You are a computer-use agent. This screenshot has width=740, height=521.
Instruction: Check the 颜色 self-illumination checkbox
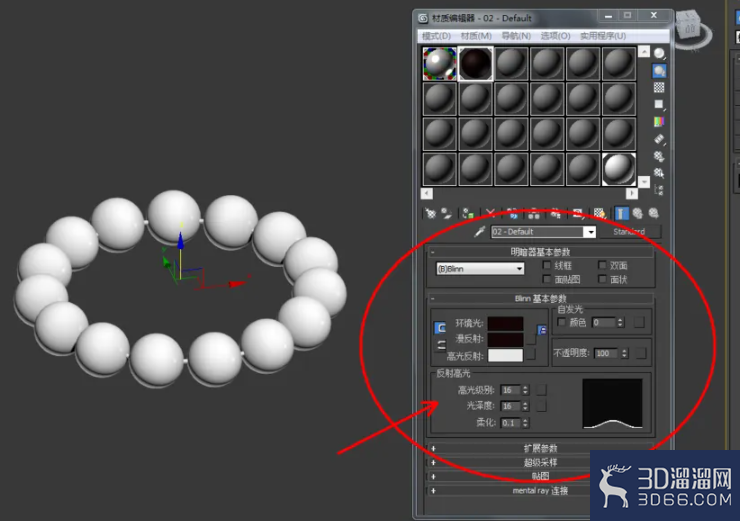(561, 322)
